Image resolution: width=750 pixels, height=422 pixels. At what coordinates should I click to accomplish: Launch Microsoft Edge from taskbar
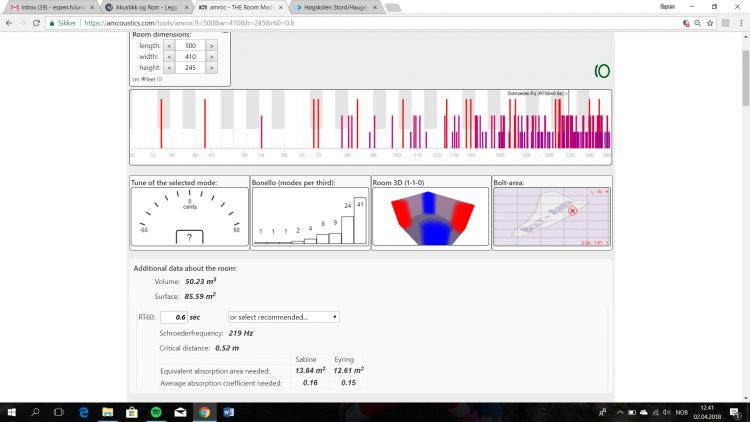tap(84, 412)
